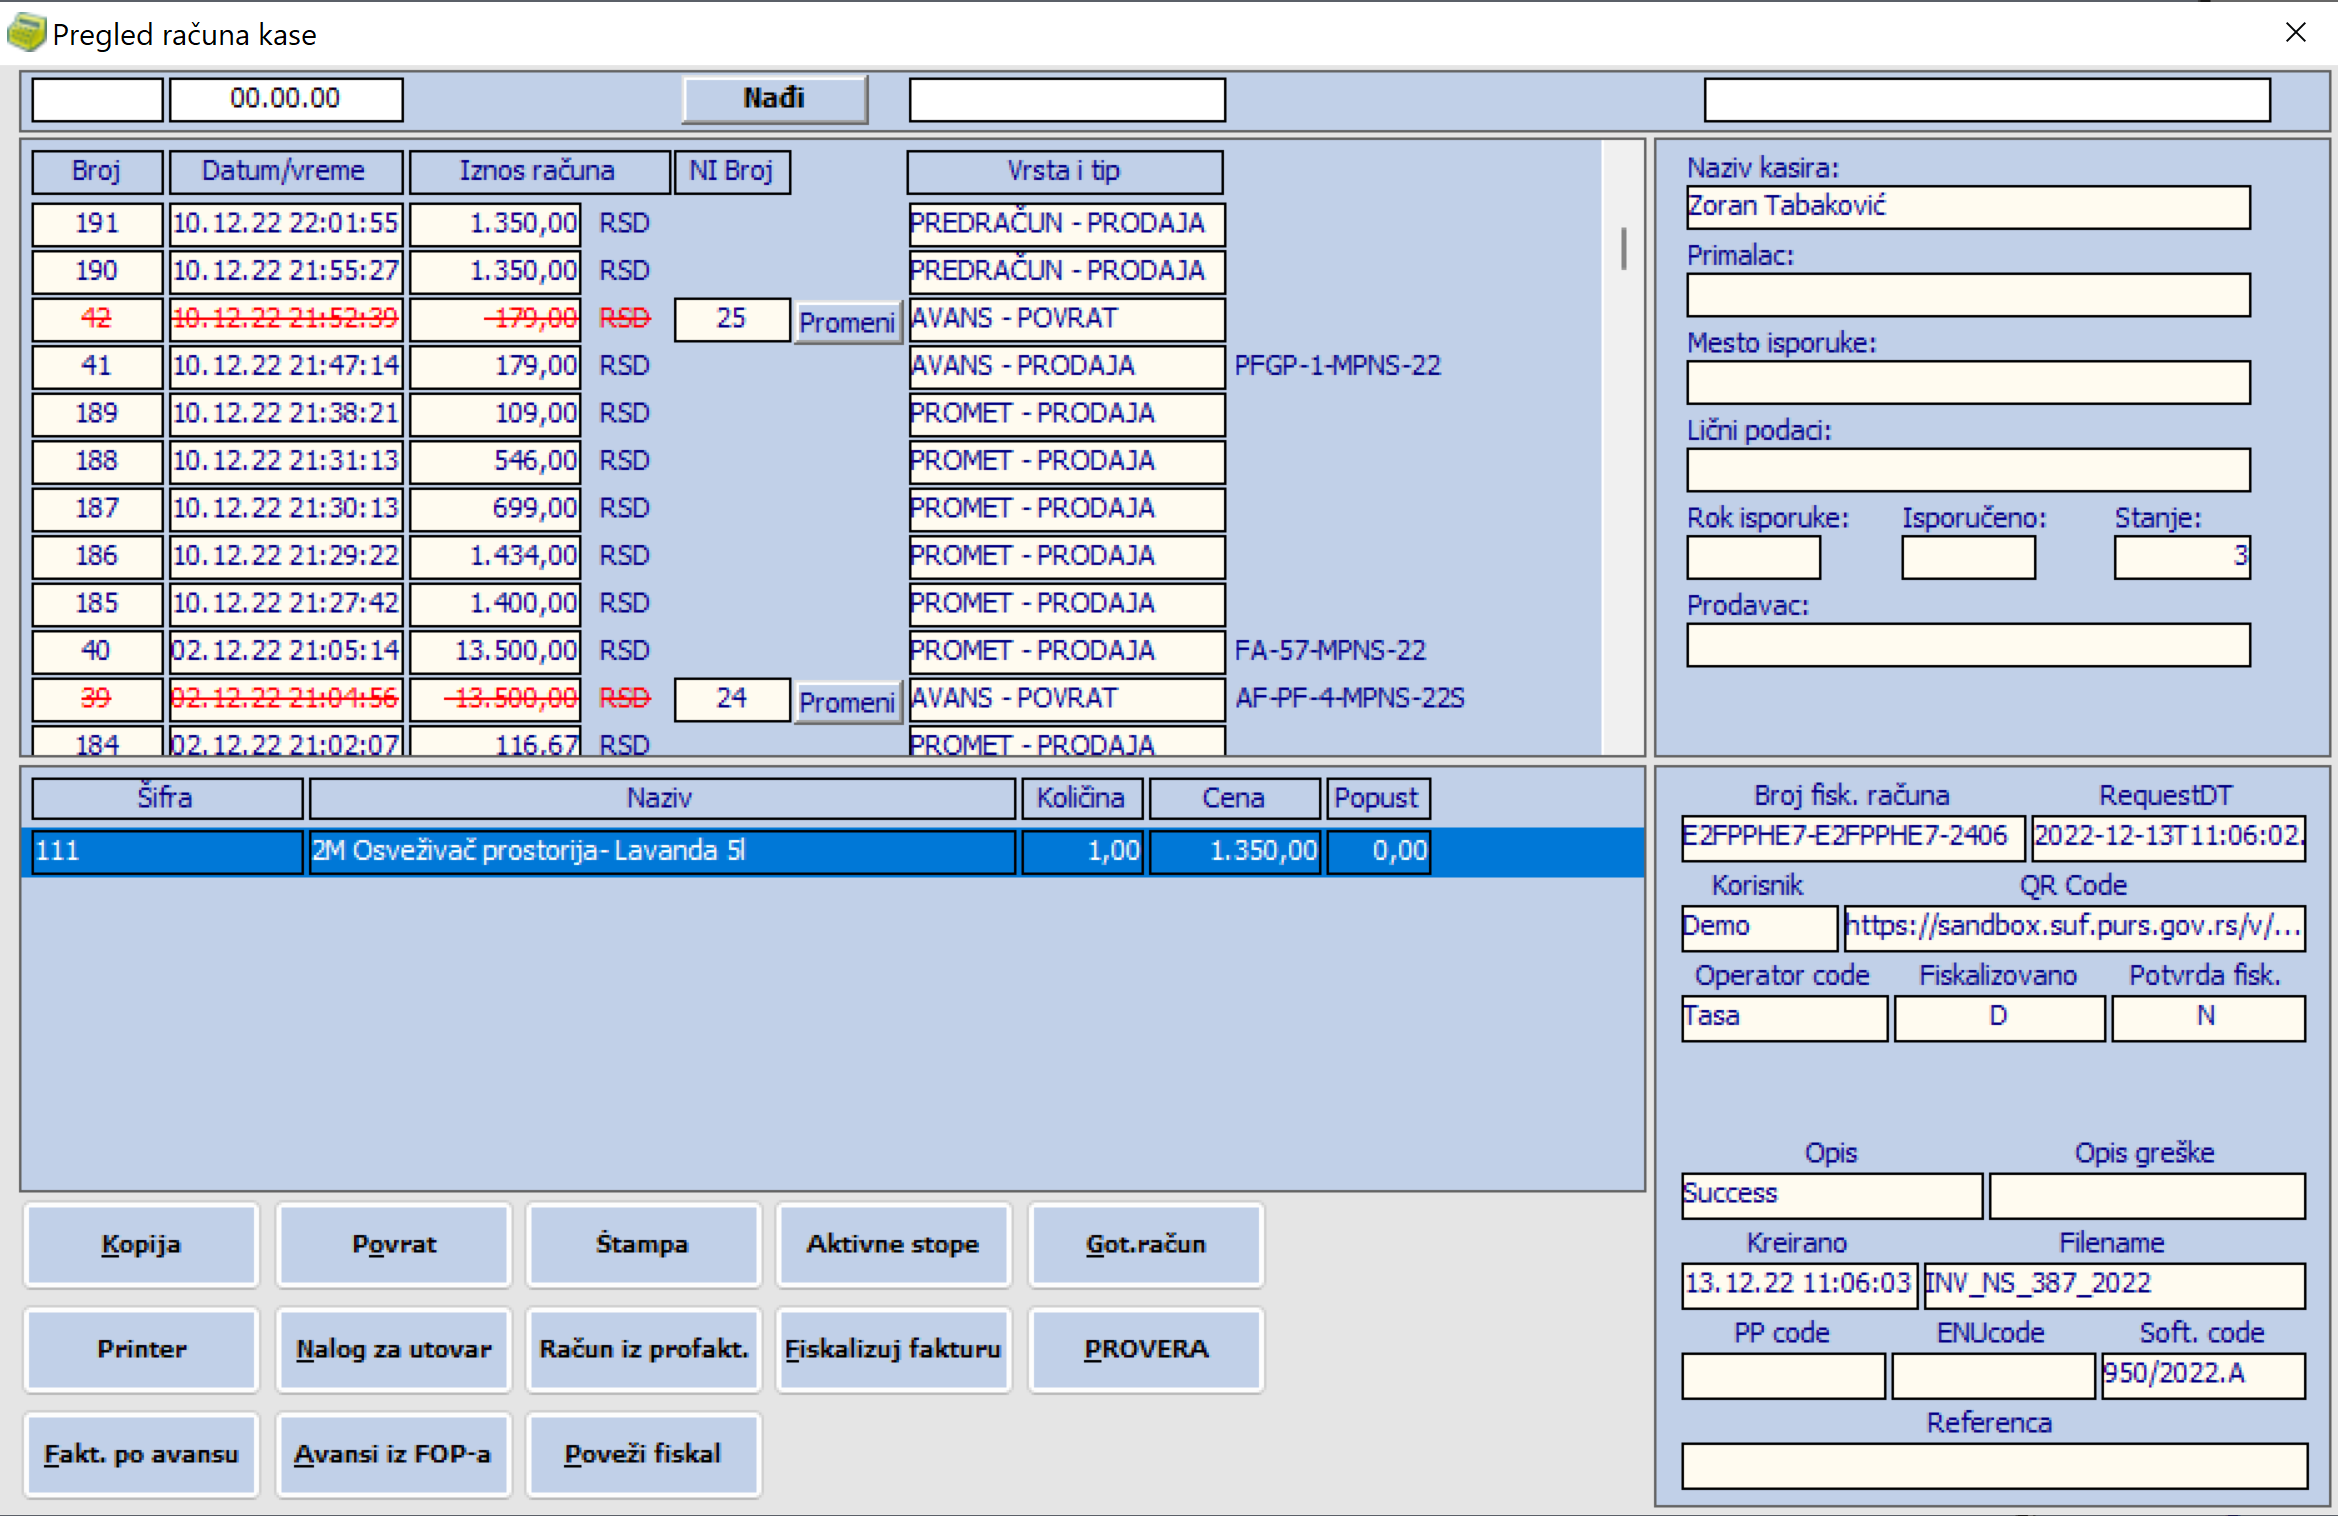Screen dimensions: 2338x1516
Task: Click Promeni button in receipt 39 row
Action: 847,702
